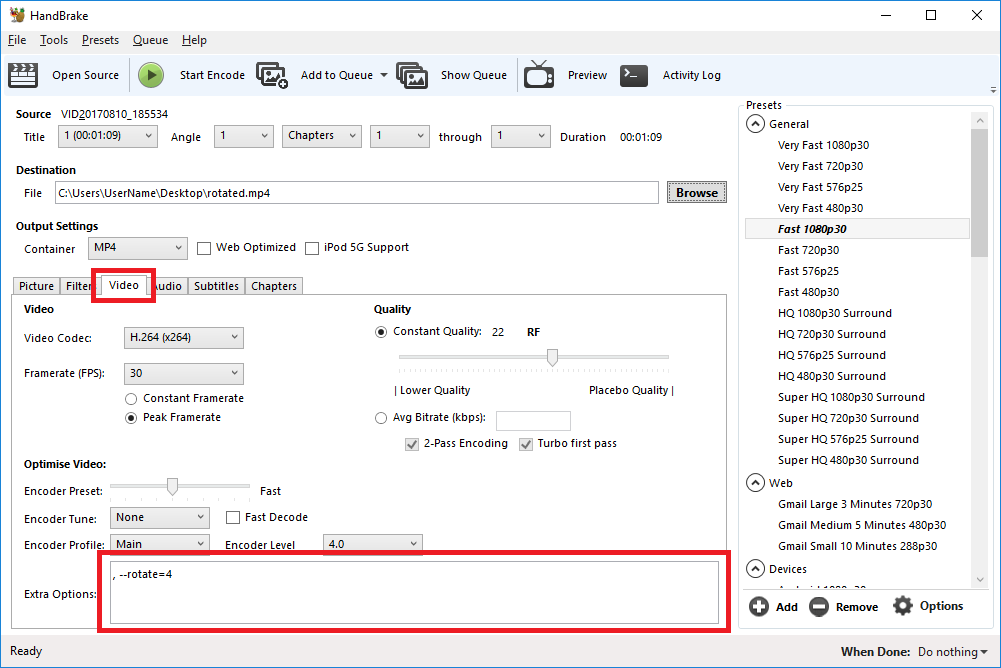Open the Show Queue icon
The image size is (1001, 668).
412,75
